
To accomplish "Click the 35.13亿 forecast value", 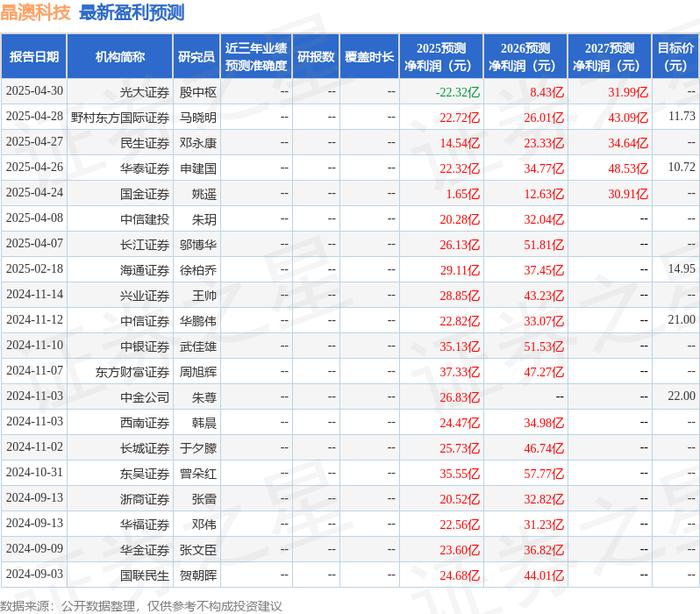I will (459, 347).
